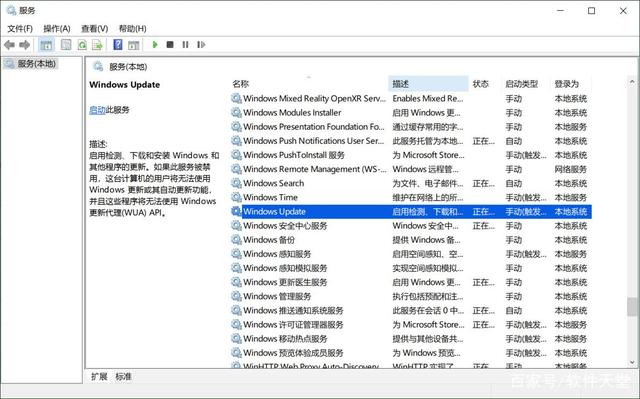Select Windows Presentation Foundation Font Cache row
The height and width of the screenshot is (399, 640).
click(411, 127)
